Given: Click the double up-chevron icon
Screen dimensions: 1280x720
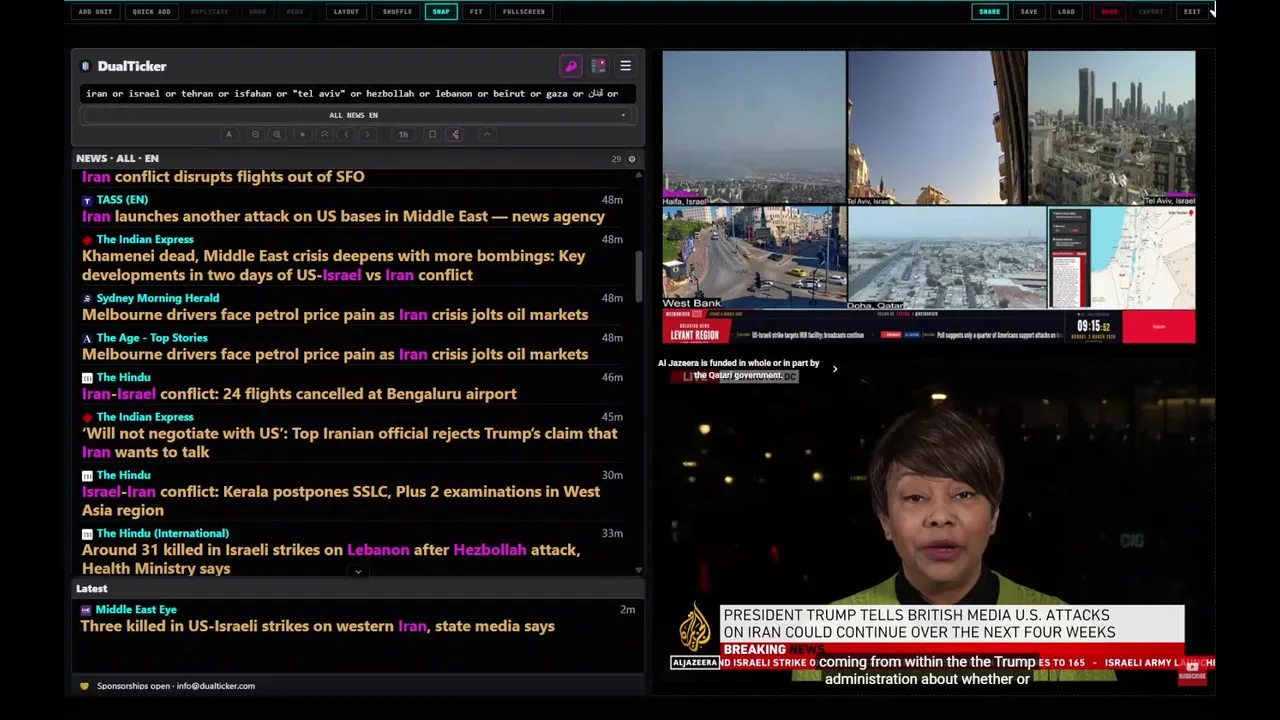Looking at the screenshot, I should (324, 134).
